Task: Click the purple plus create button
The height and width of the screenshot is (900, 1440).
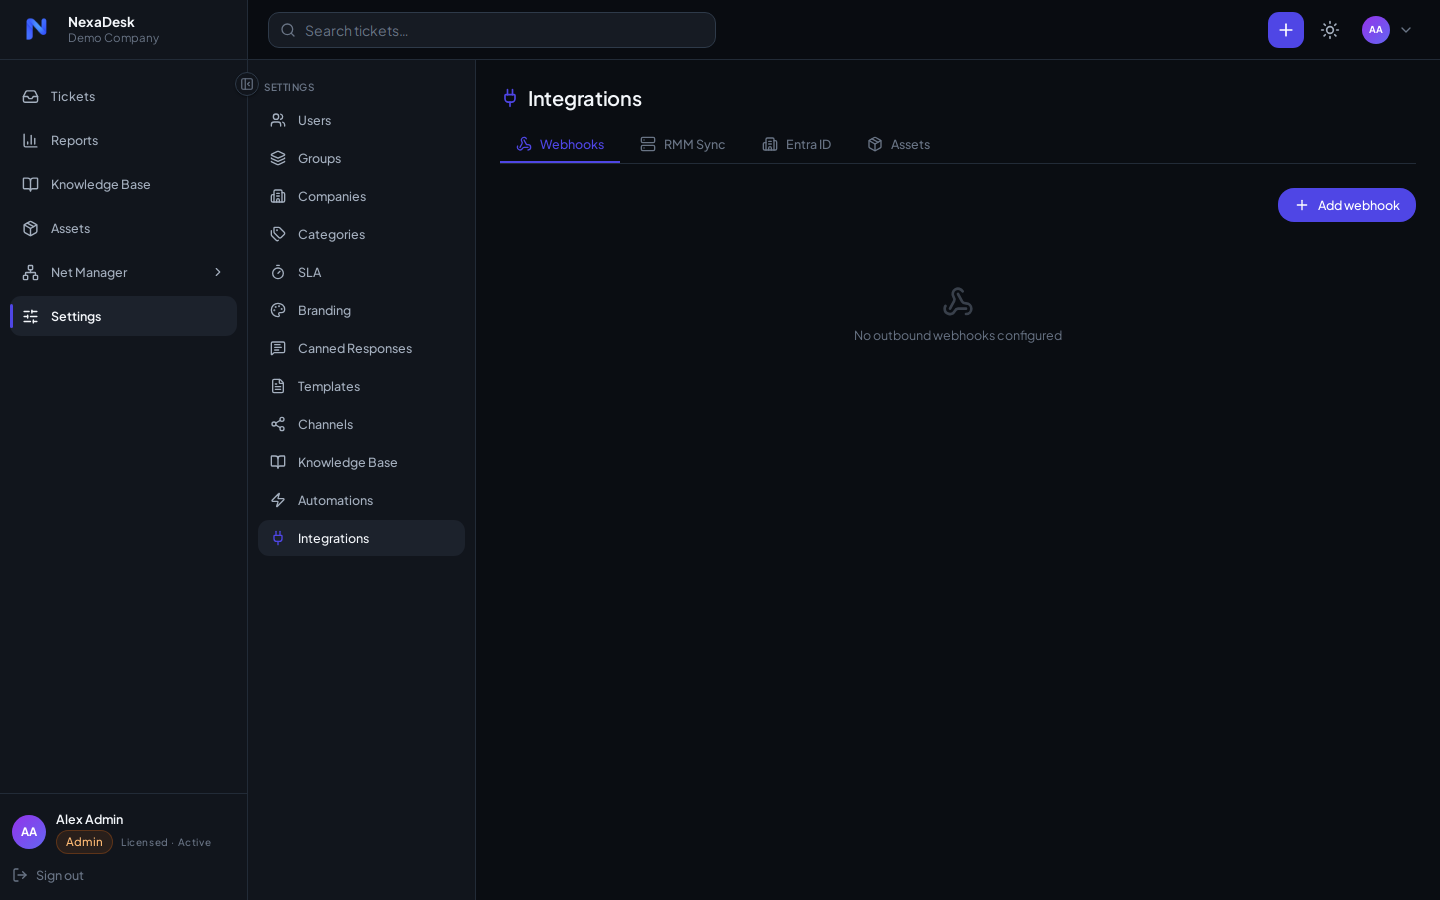Action: point(1286,30)
